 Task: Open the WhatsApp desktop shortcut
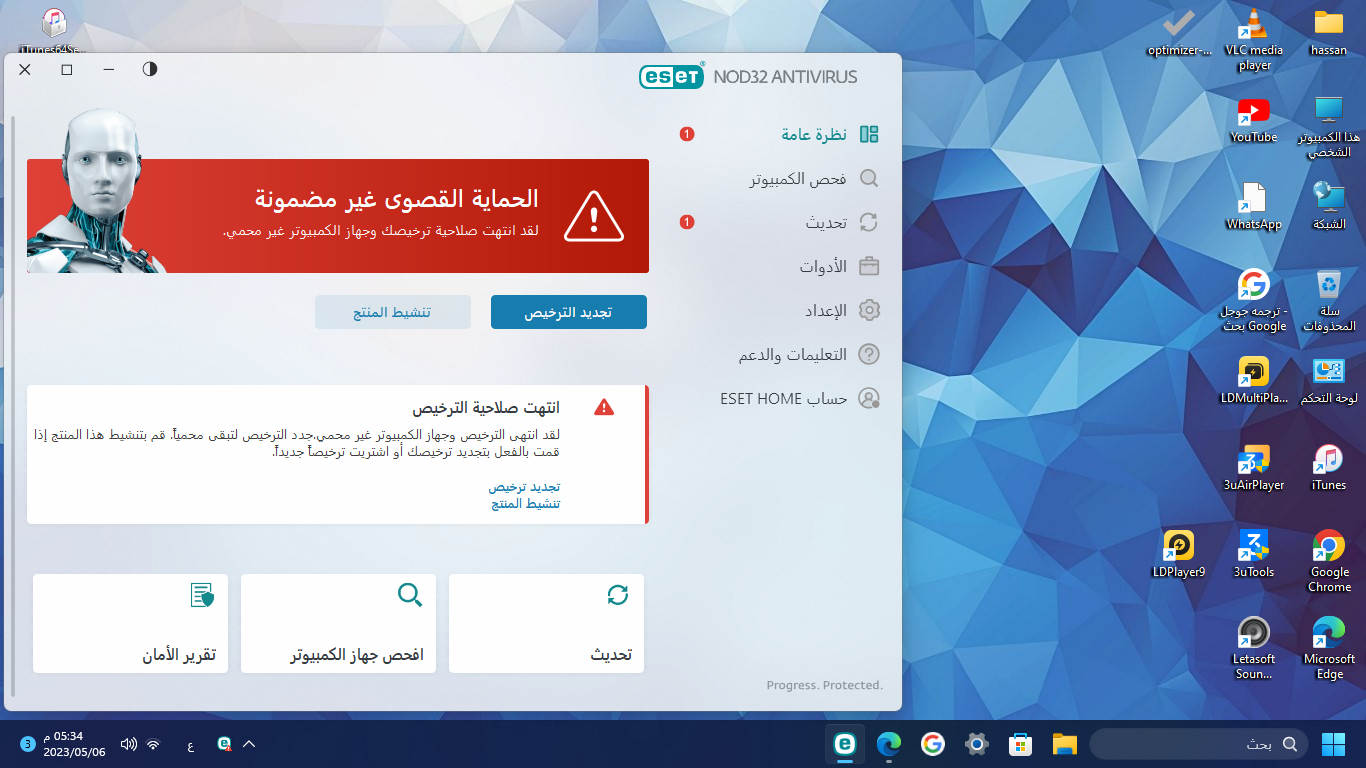[x=1254, y=207]
